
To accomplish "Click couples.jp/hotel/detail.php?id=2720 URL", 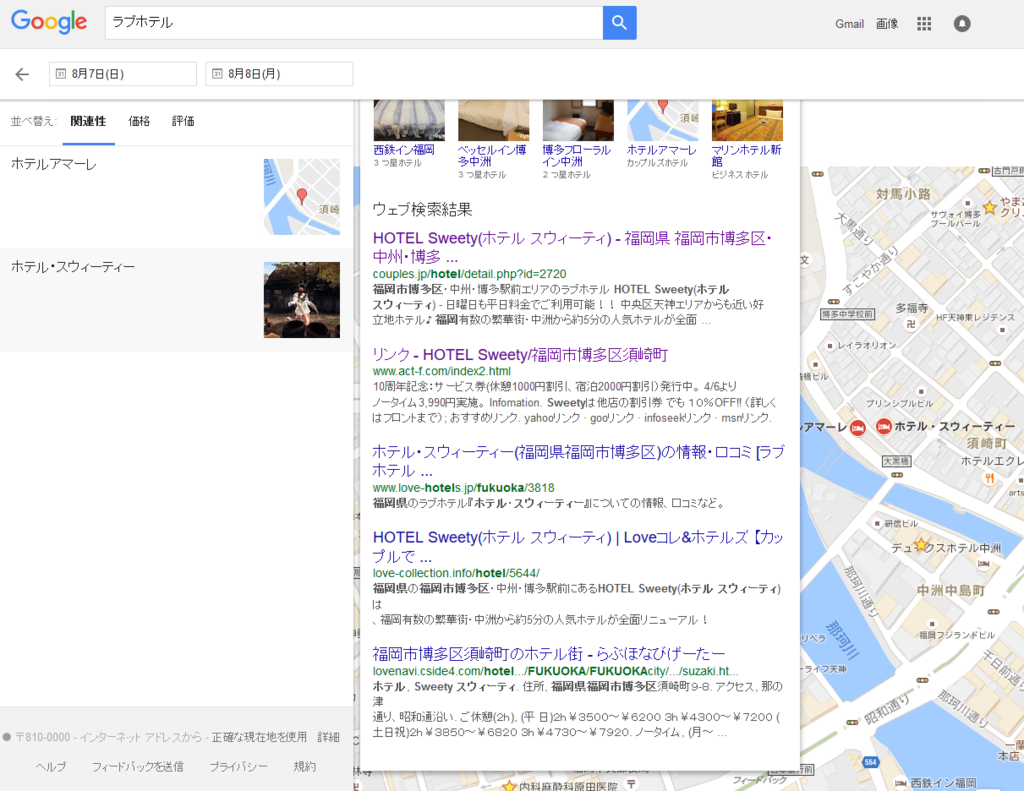I will [470, 274].
